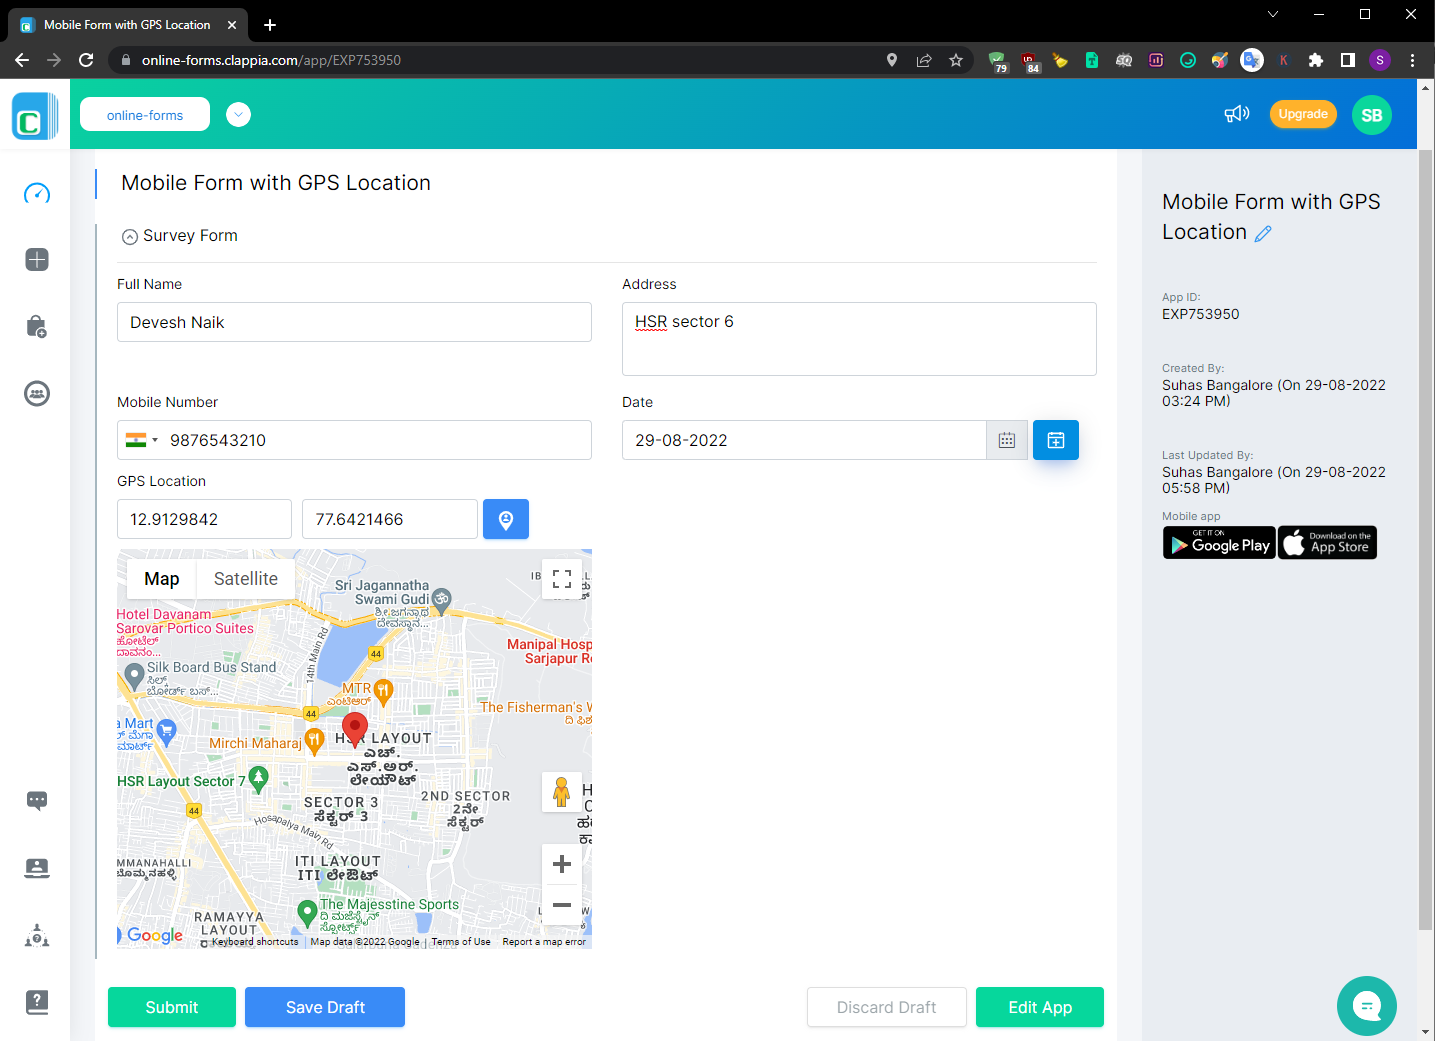The width and height of the screenshot is (1435, 1041).
Task: Open the community icon in the sidebar
Action: (x=36, y=393)
